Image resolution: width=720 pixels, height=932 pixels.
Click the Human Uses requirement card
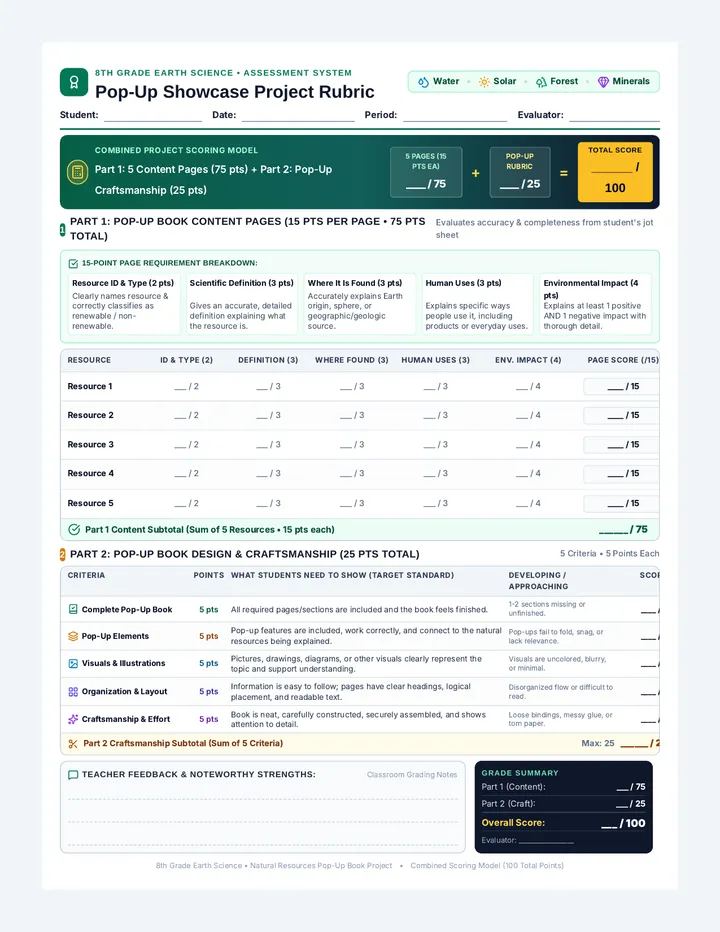coord(477,304)
